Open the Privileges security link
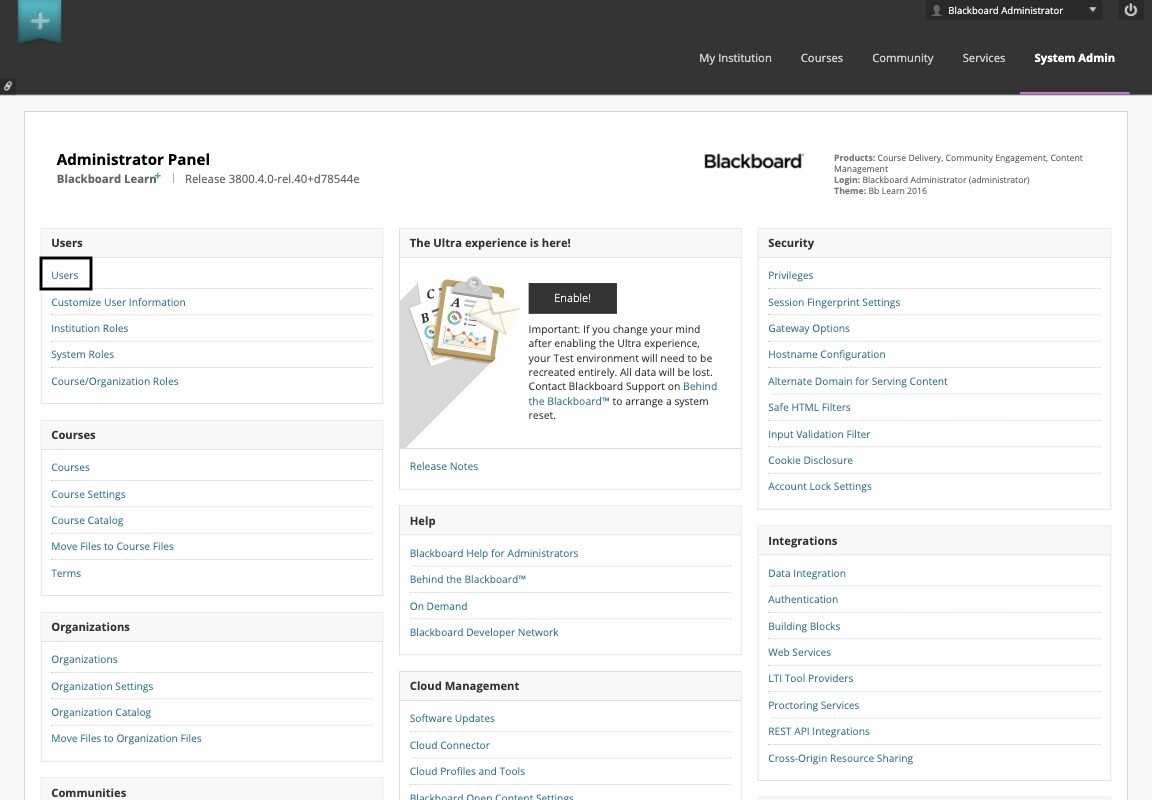Viewport: 1152px width, 800px height. click(791, 275)
